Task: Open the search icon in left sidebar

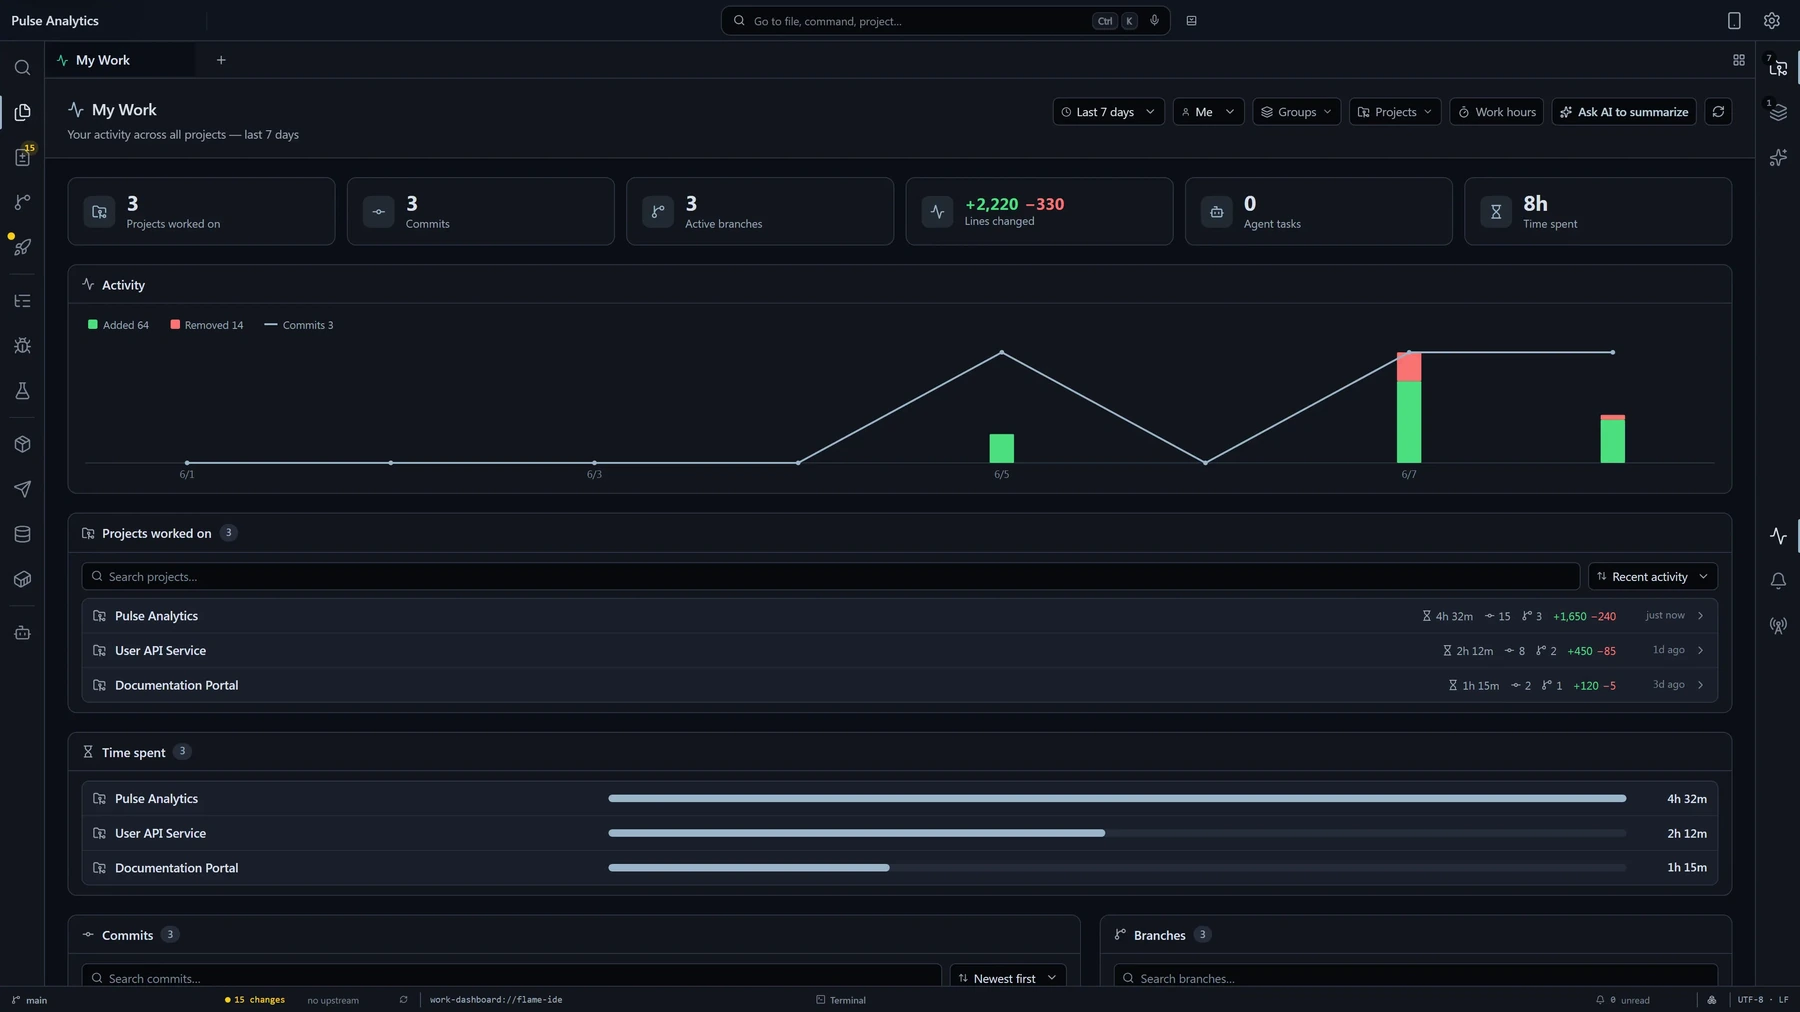Action: (22, 68)
